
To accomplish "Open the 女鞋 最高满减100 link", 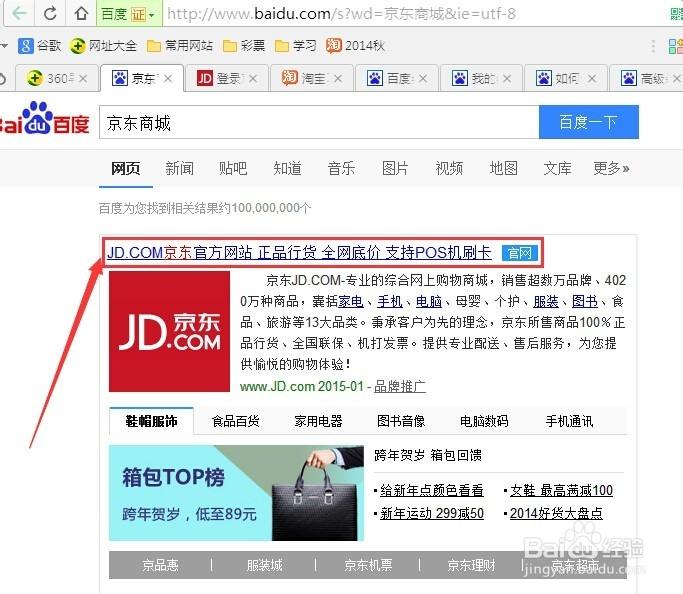I will [x=561, y=490].
